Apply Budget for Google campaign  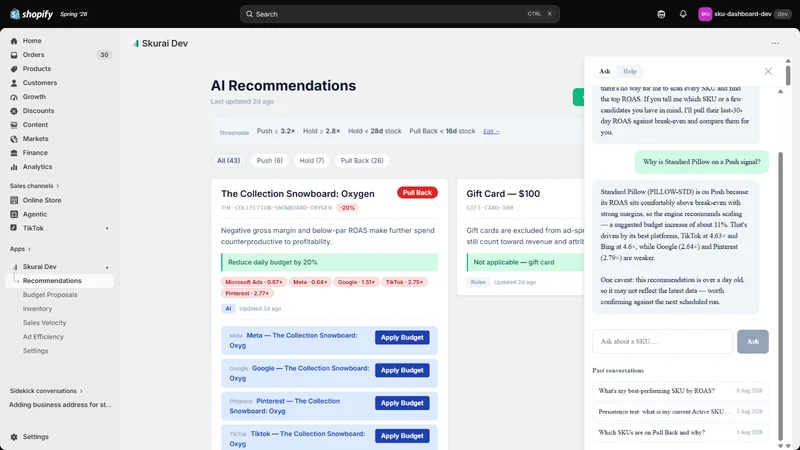(x=402, y=370)
